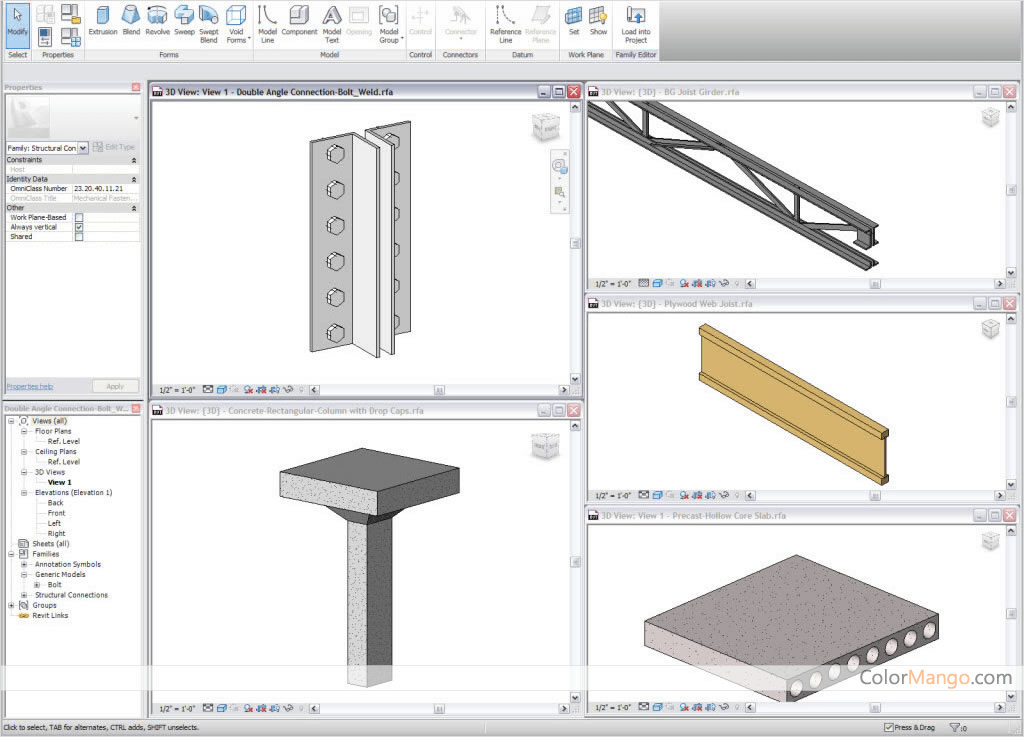Expand the Structural Connections tree node

pyautogui.click(x=25, y=595)
